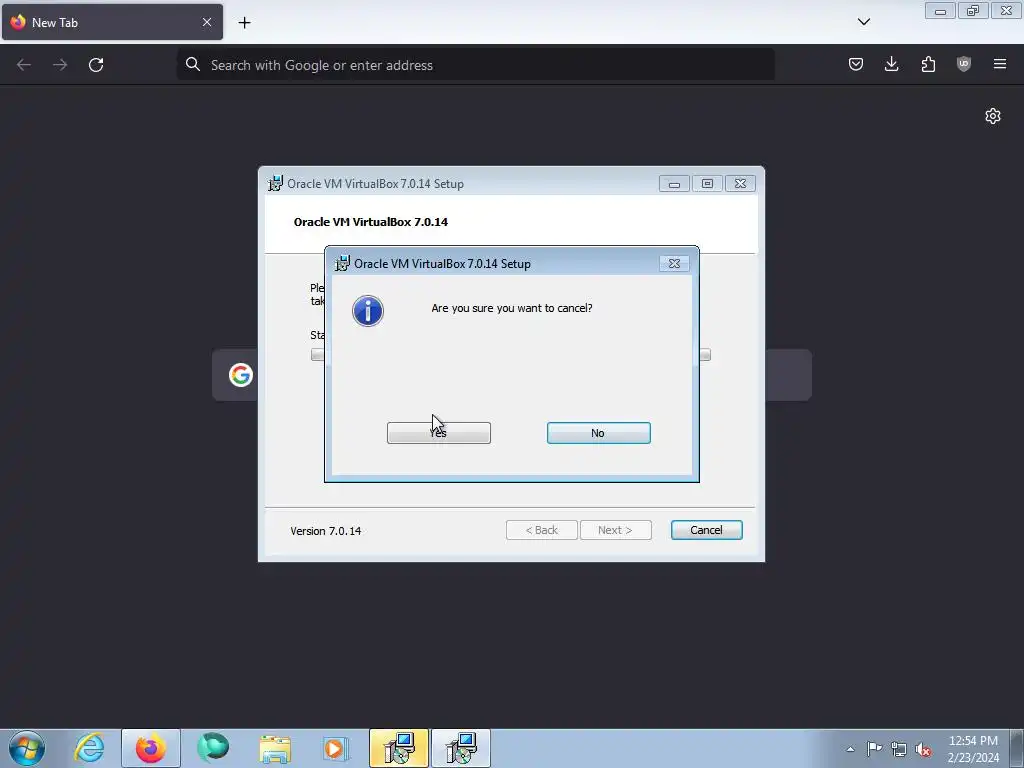Open the teal globe app on taskbar
1024x768 pixels.
pyautogui.click(x=213, y=748)
